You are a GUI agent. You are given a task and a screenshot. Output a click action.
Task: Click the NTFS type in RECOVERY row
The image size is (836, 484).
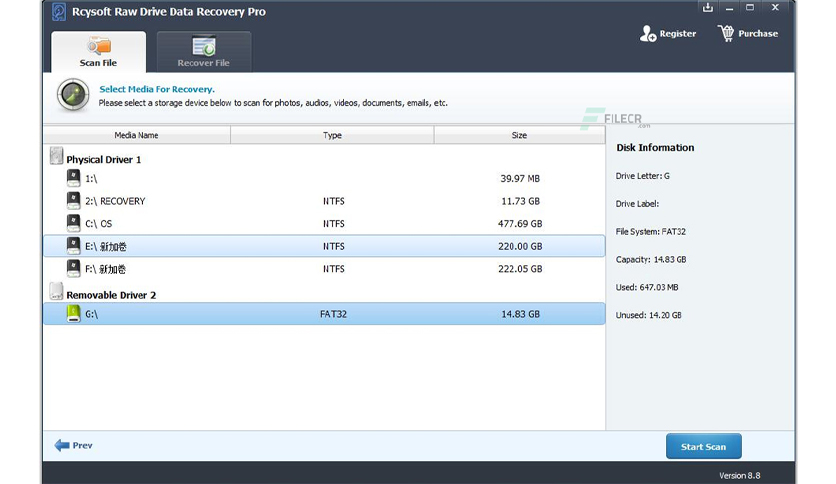tap(334, 201)
